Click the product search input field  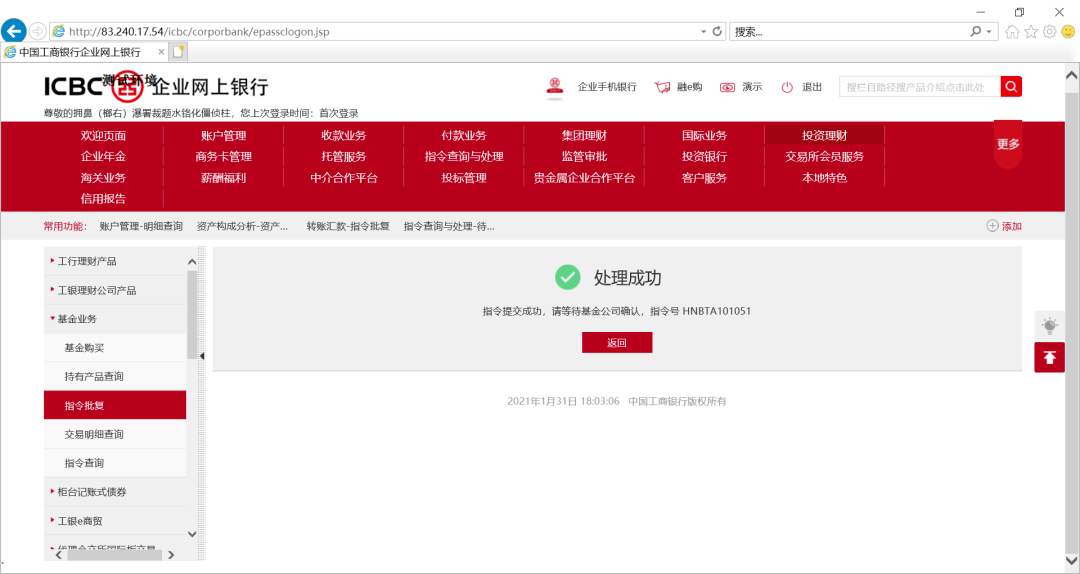919,87
